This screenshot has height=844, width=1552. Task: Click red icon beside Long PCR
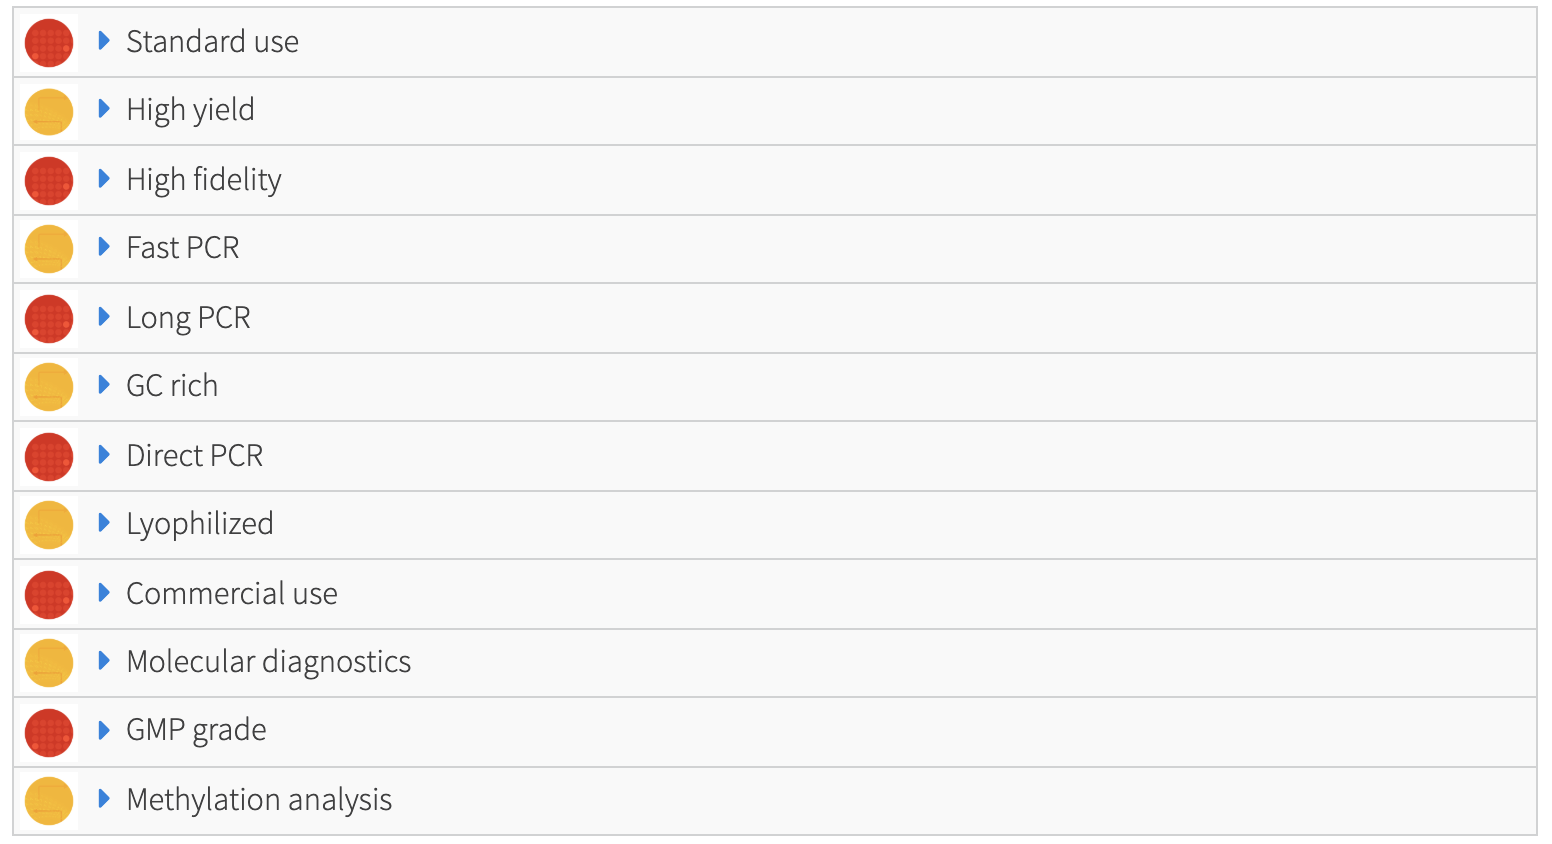pos(49,319)
